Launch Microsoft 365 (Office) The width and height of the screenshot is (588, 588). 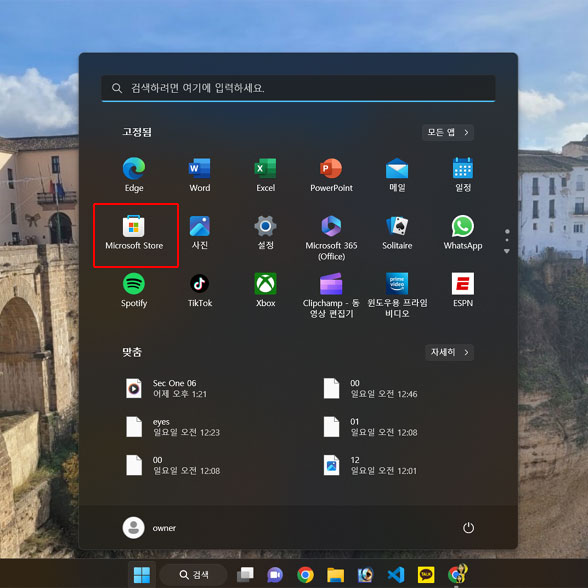pyautogui.click(x=331, y=238)
